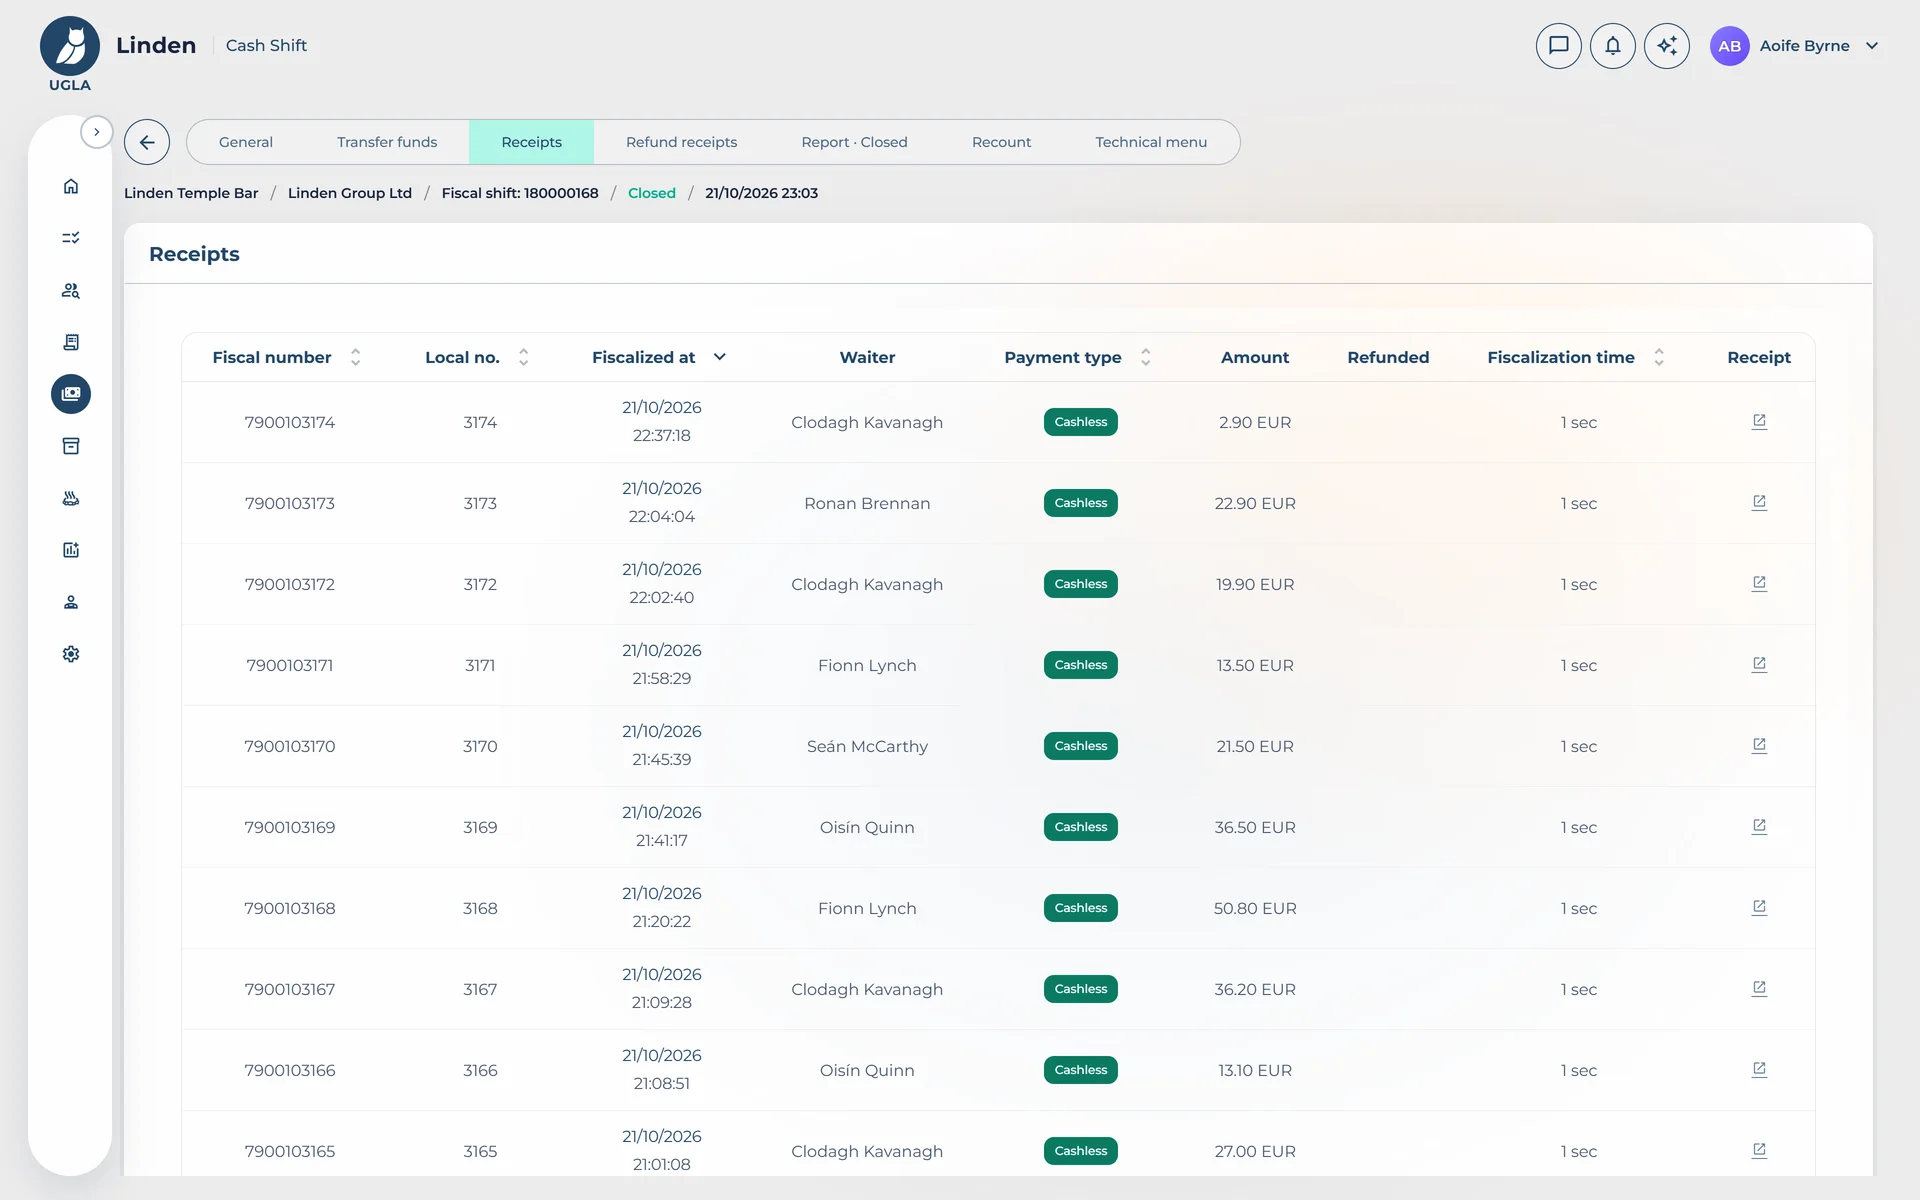Open receipt for fiscal number 7900103165

[1759, 1150]
